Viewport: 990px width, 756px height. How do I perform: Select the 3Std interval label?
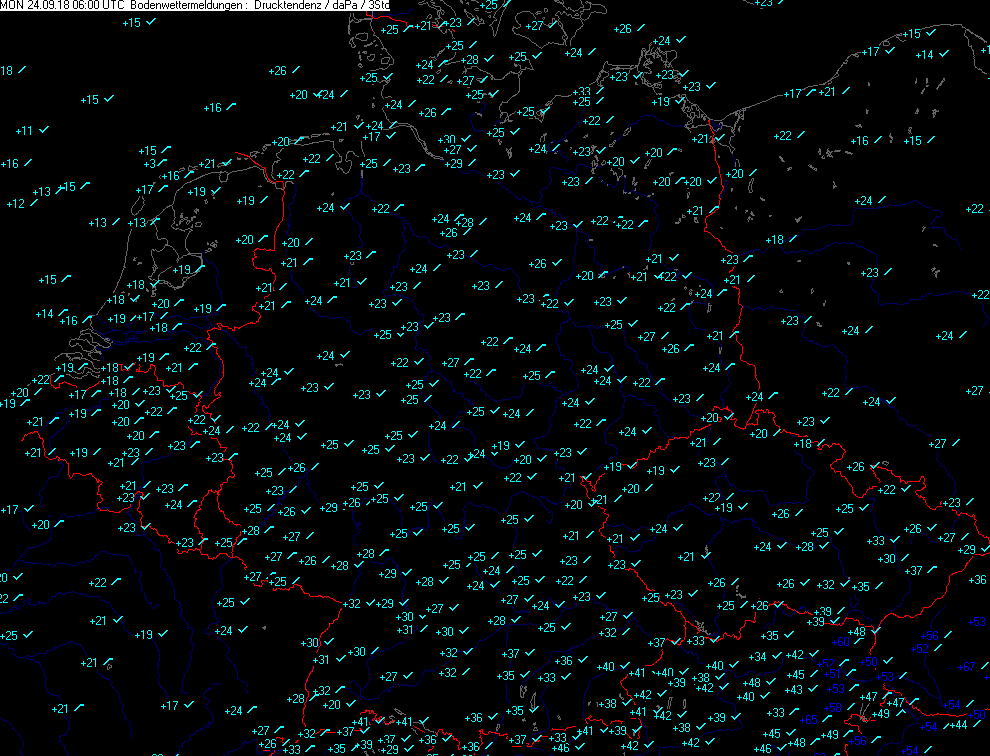coord(380,5)
